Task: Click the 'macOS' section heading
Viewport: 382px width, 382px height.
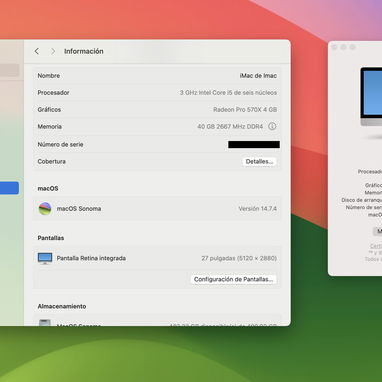Action: [x=48, y=189]
